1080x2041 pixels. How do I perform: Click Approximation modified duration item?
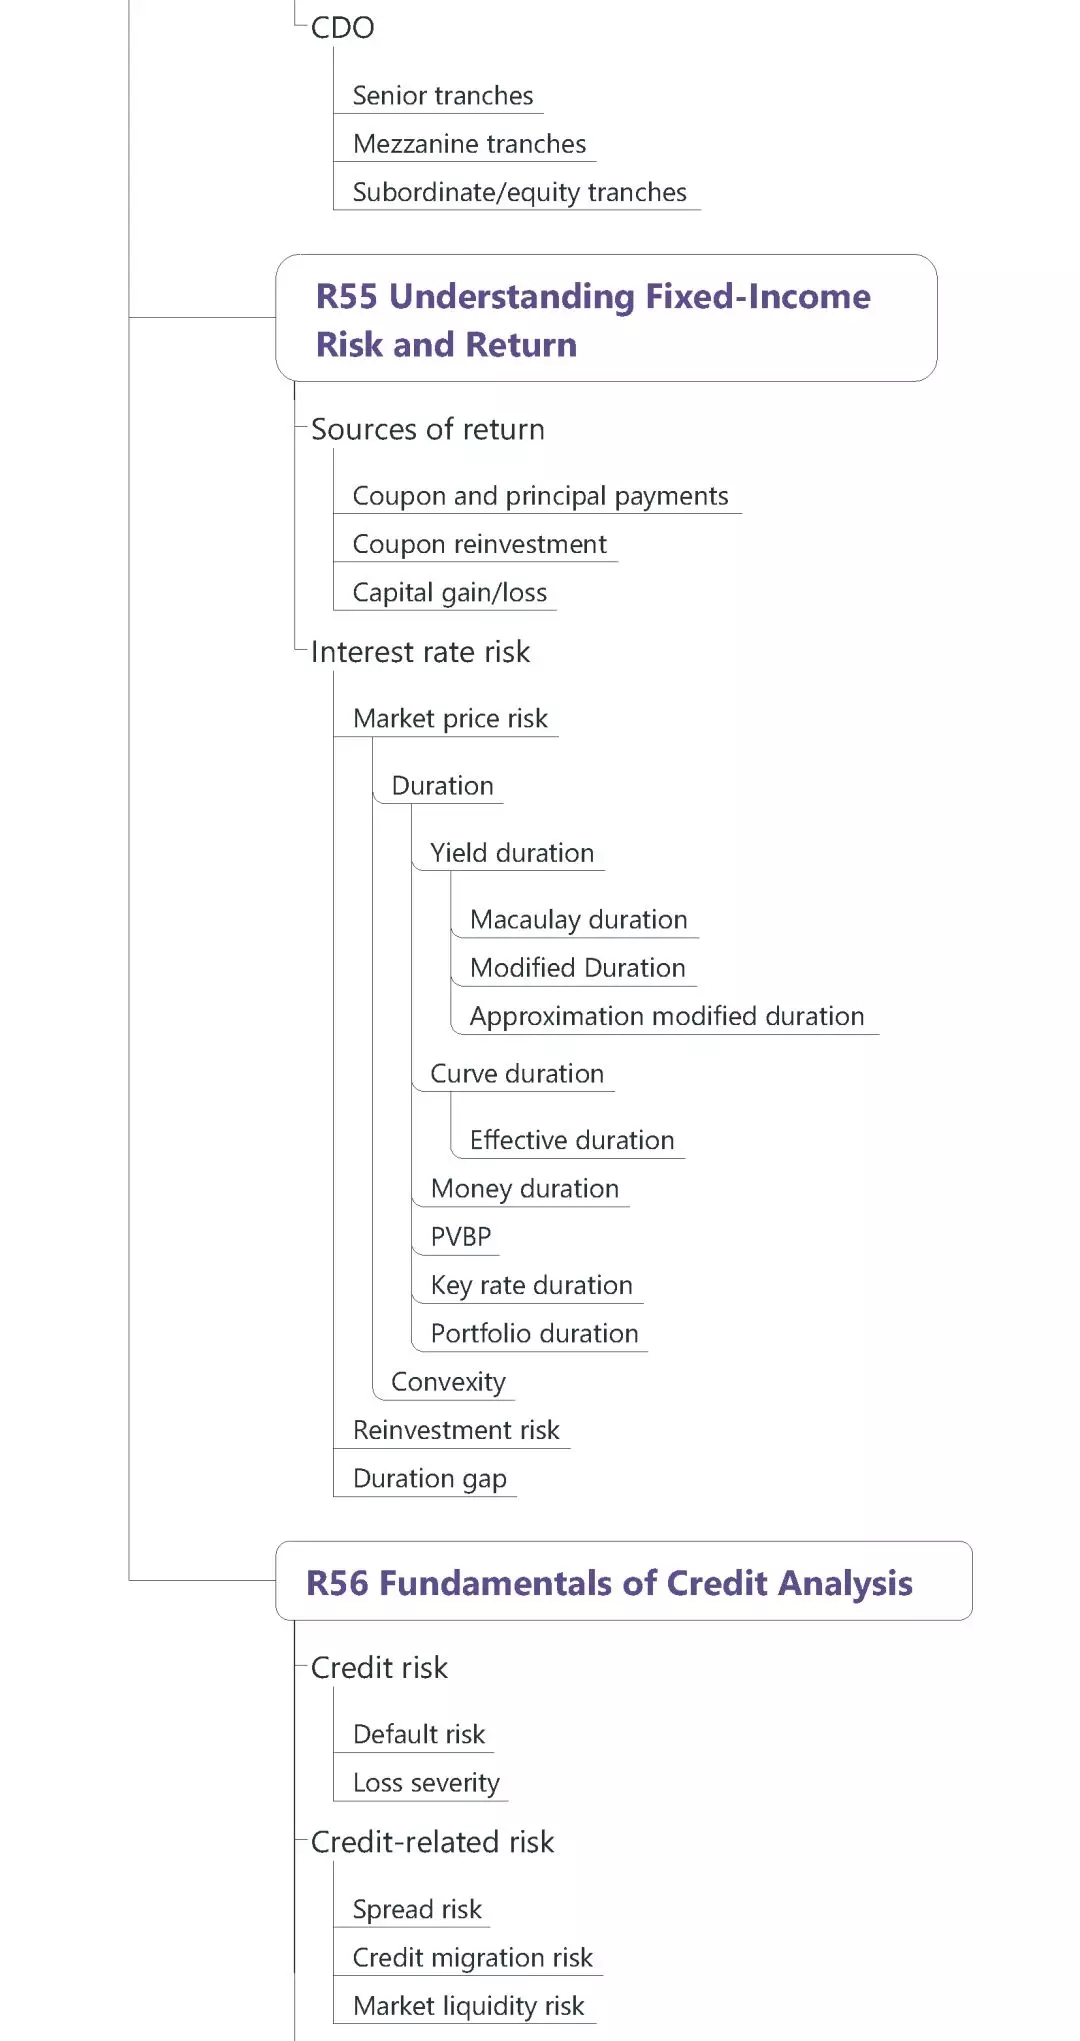click(666, 1016)
